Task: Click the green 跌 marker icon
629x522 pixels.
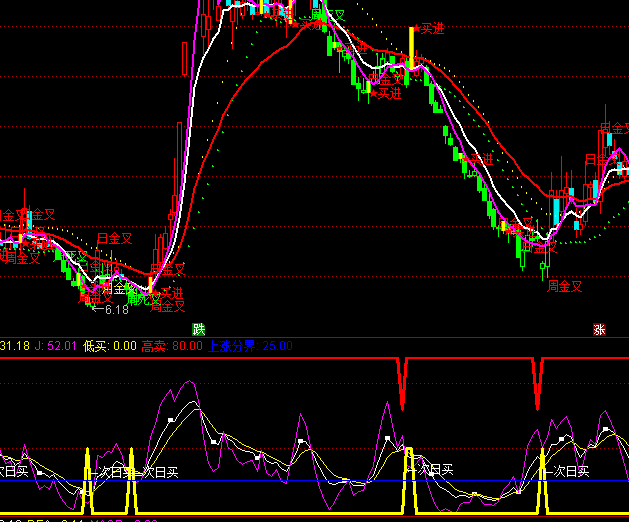Action: tap(199, 329)
